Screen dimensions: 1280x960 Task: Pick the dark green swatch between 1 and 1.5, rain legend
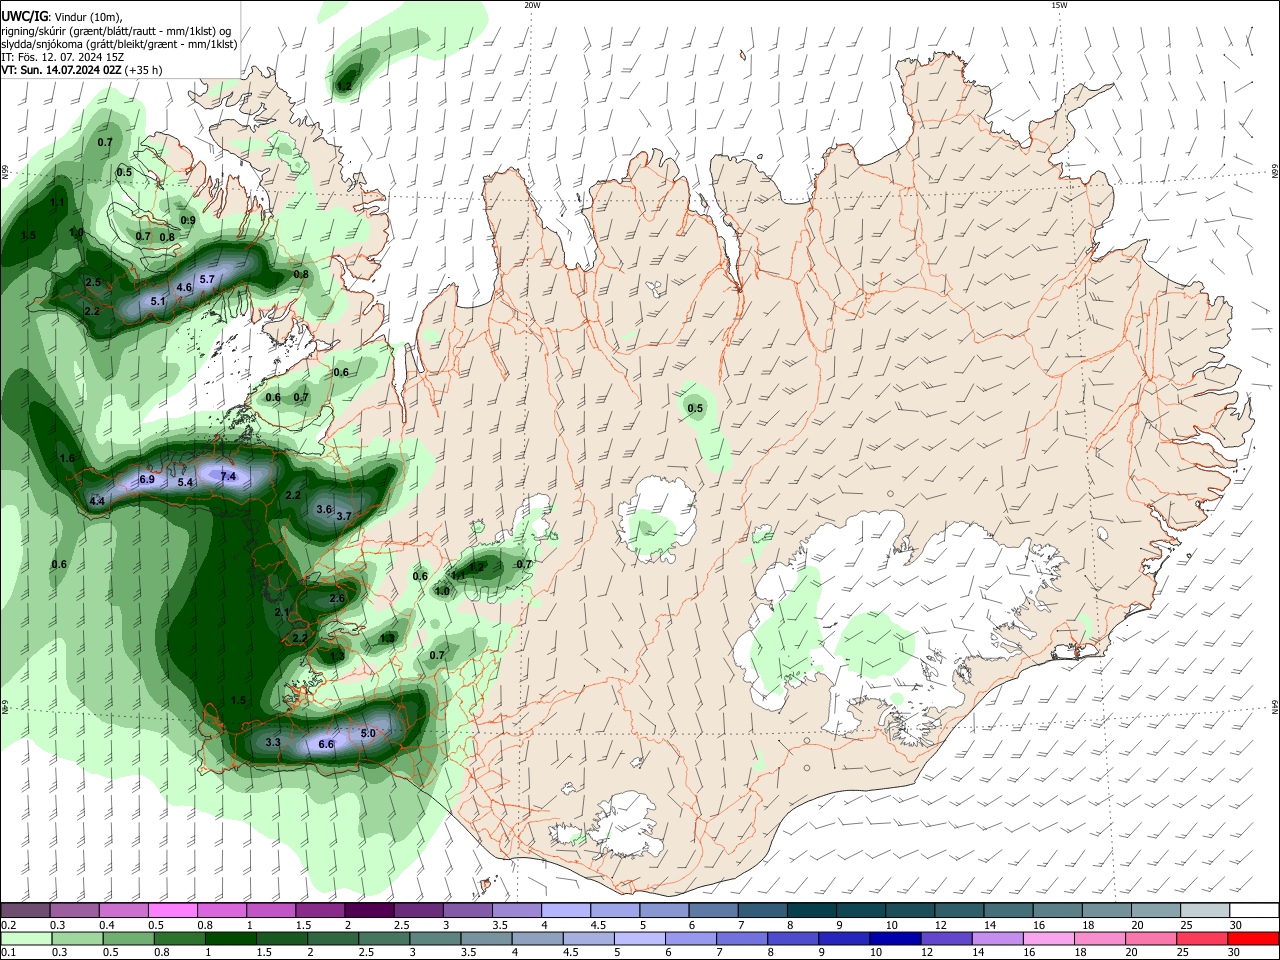(x=231, y=938)
